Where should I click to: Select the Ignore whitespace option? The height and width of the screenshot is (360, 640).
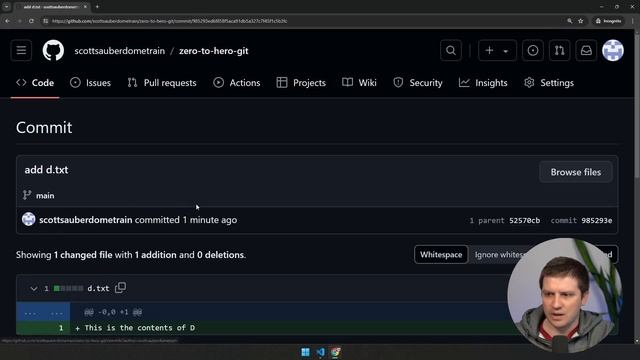pyautogui.click(x=500, y=255)
